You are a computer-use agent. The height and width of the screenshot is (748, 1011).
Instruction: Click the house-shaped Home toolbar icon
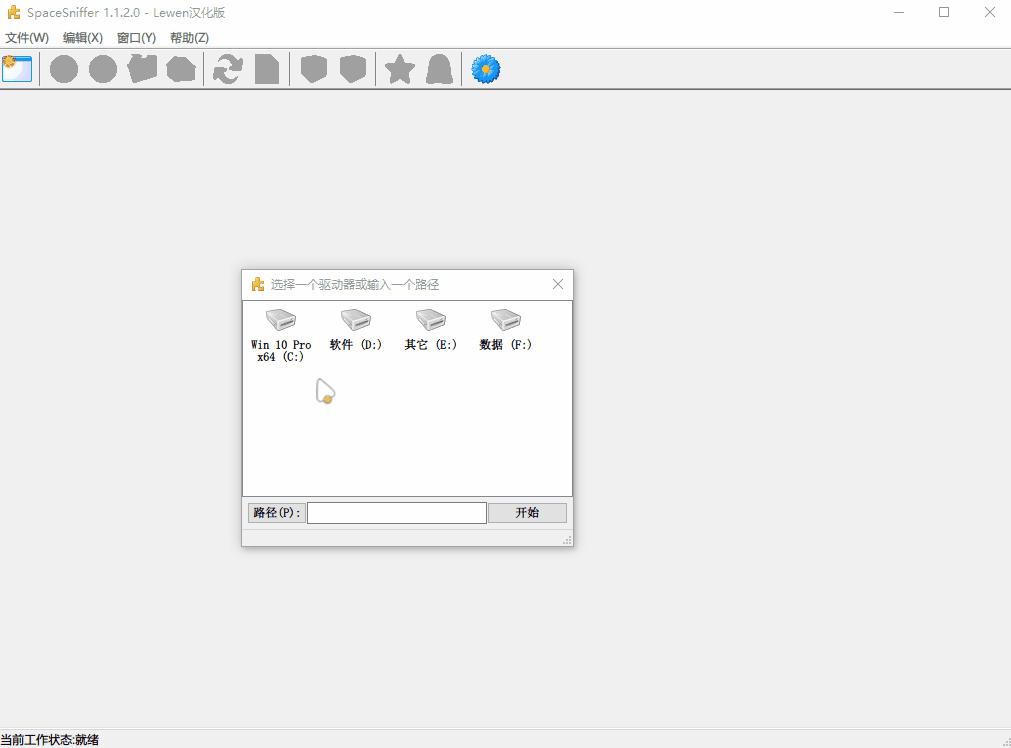point(181,69)
